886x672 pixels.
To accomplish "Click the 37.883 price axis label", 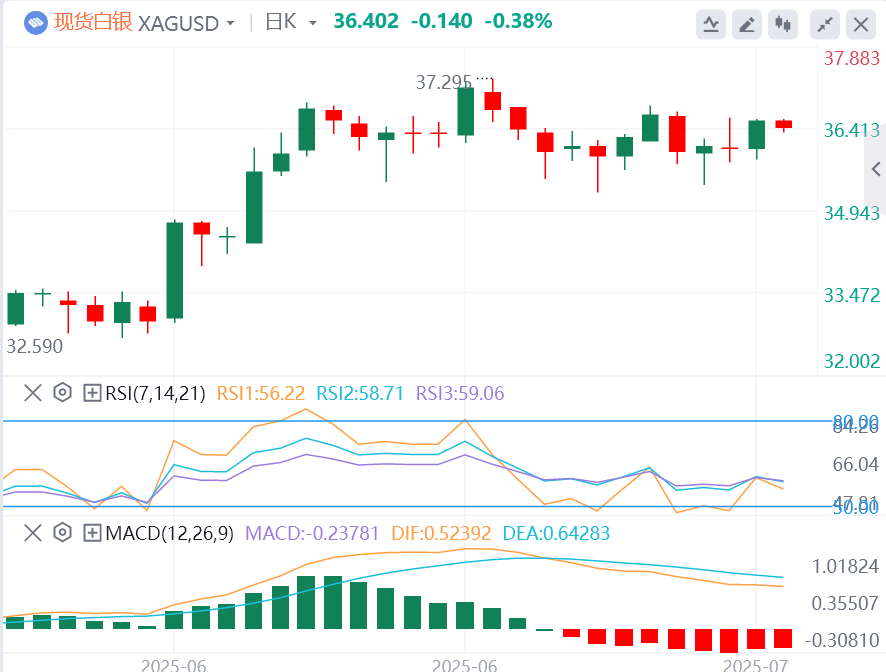I will click(x=852, y=58).
